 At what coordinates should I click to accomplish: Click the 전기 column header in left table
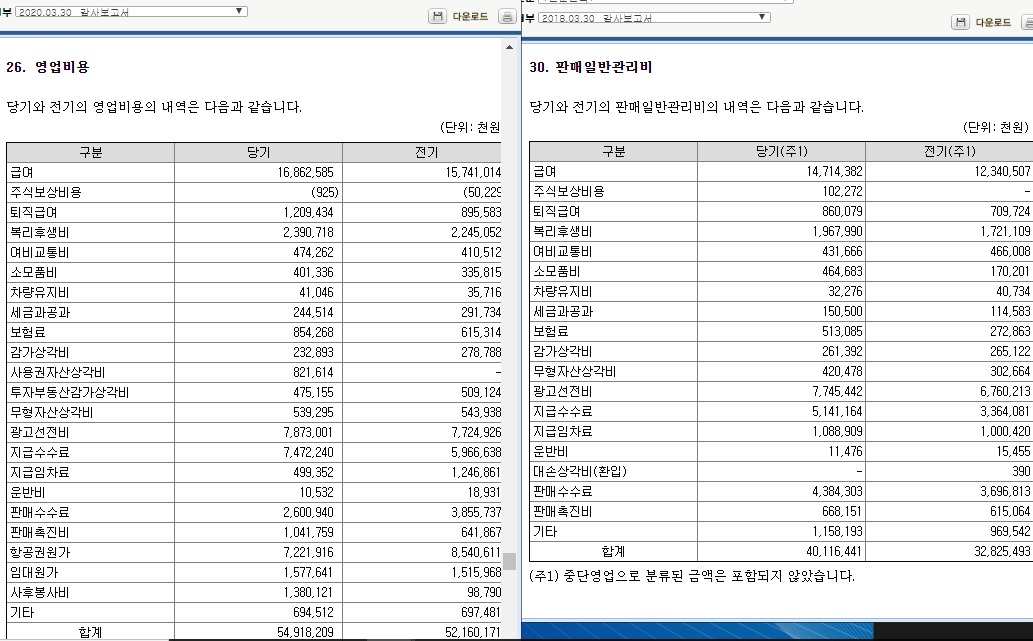pyautogui.click(x=426, y=152)
